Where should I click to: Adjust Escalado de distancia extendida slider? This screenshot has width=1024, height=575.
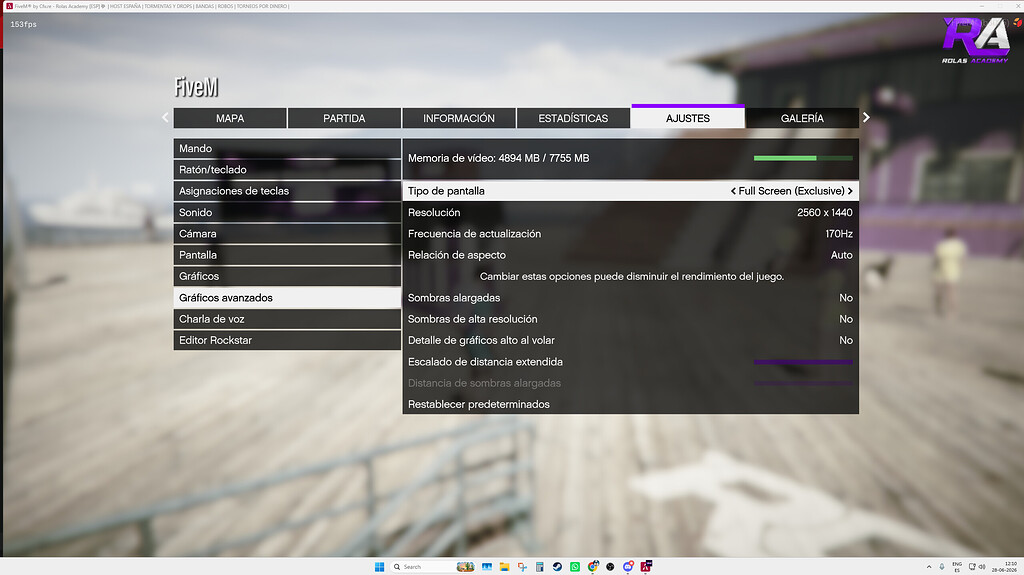[x=803, y=362]
